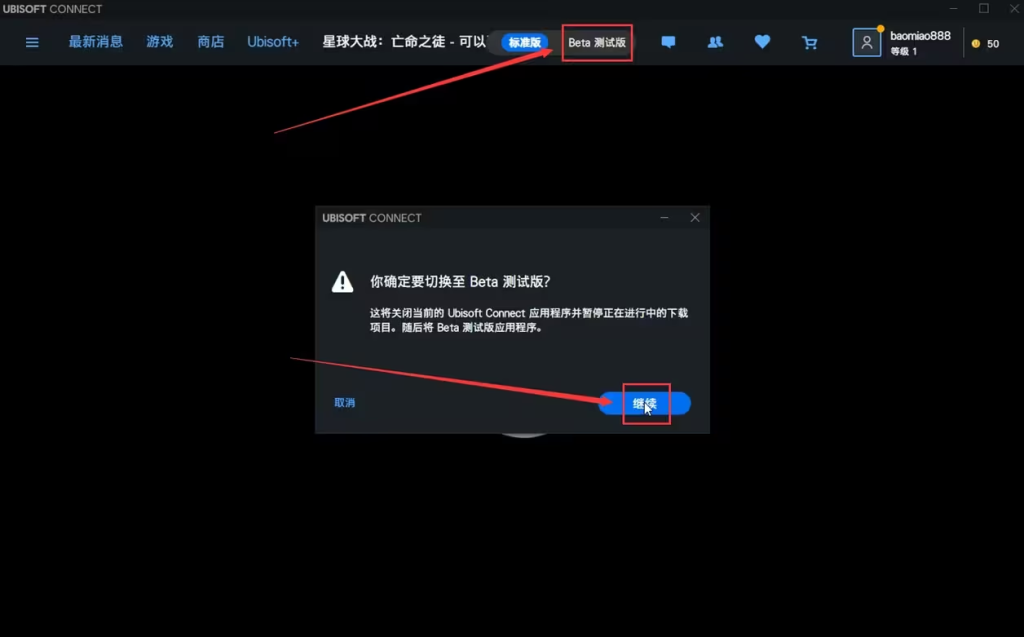Image resolution: width=1024 pixels, height=637 pixels.
Task: Click the Units coin icon
Action: (976, 44)
